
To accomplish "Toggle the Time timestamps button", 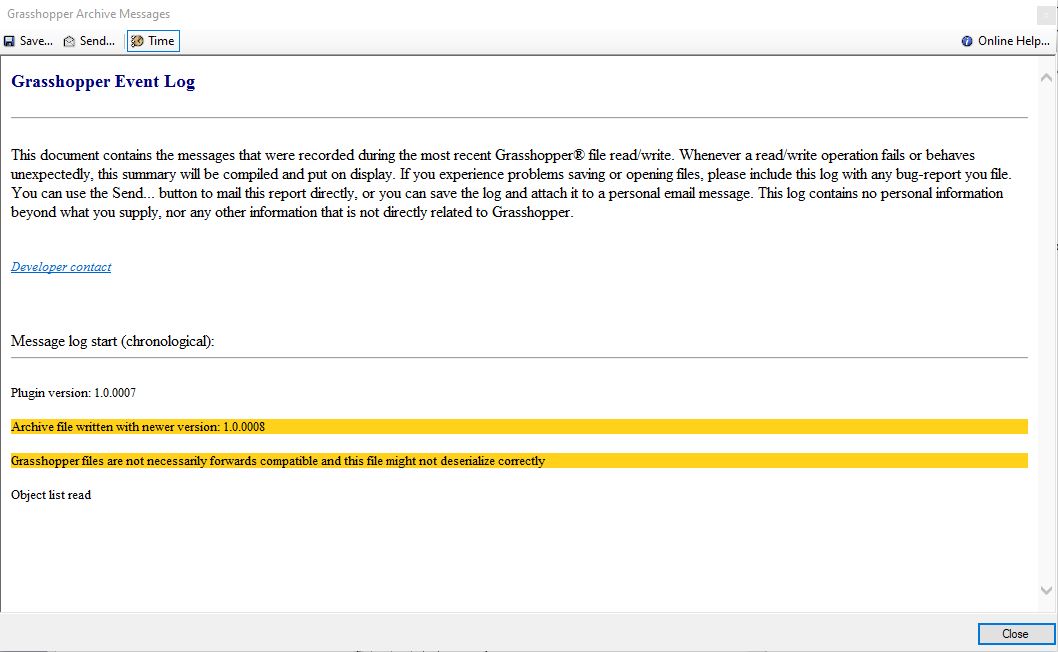I will coord(153,41).
